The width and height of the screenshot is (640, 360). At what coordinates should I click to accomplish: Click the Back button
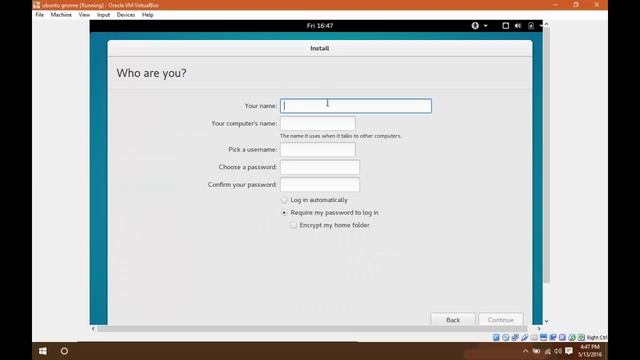[x=453, y=320]
